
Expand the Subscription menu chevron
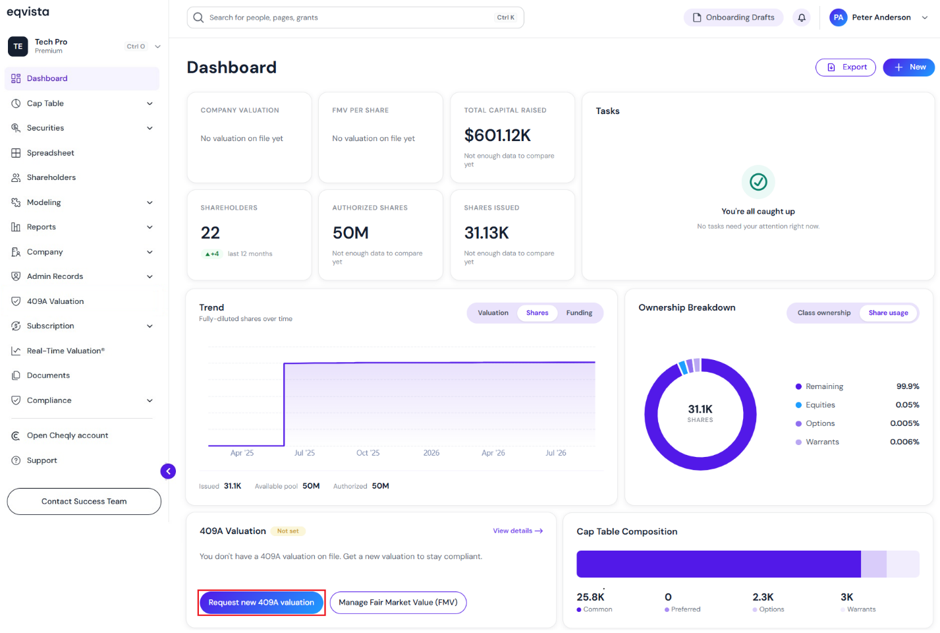click(149, 326)
